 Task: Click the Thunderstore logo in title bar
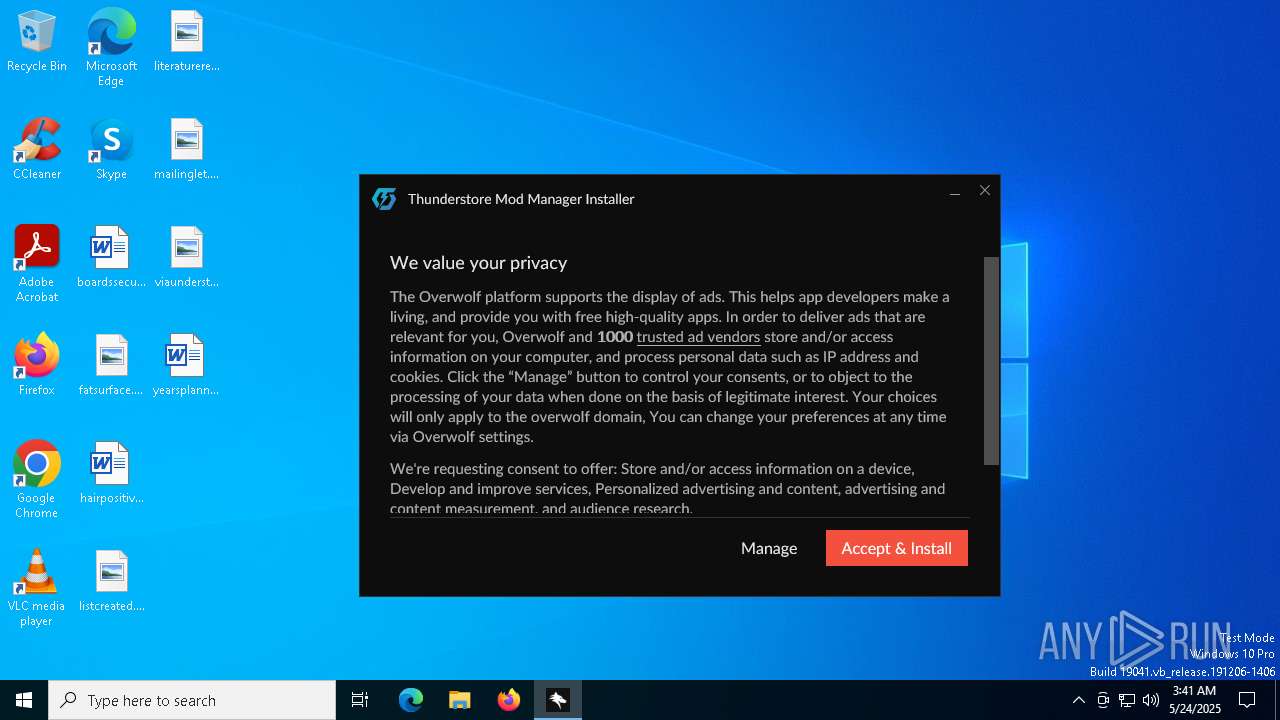pos(384,199)
